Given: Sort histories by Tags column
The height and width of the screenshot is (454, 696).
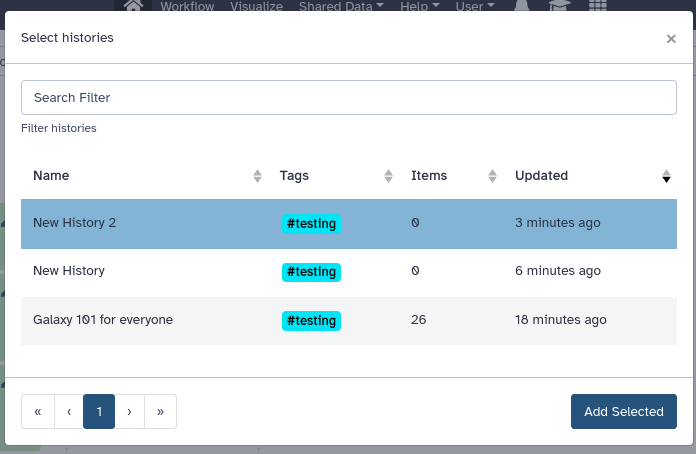Looking at the screenshot, I should coord(388,176).
